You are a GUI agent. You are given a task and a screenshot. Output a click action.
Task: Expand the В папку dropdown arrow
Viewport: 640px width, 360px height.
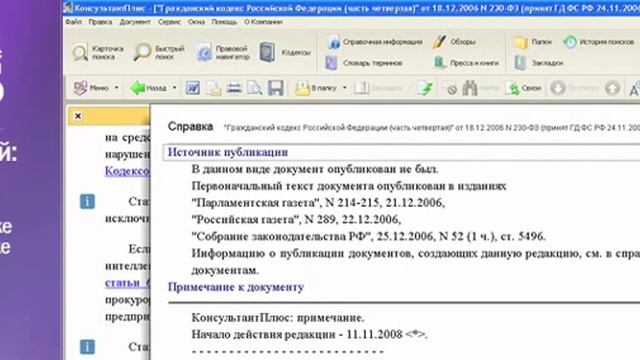tap(344, 88)
